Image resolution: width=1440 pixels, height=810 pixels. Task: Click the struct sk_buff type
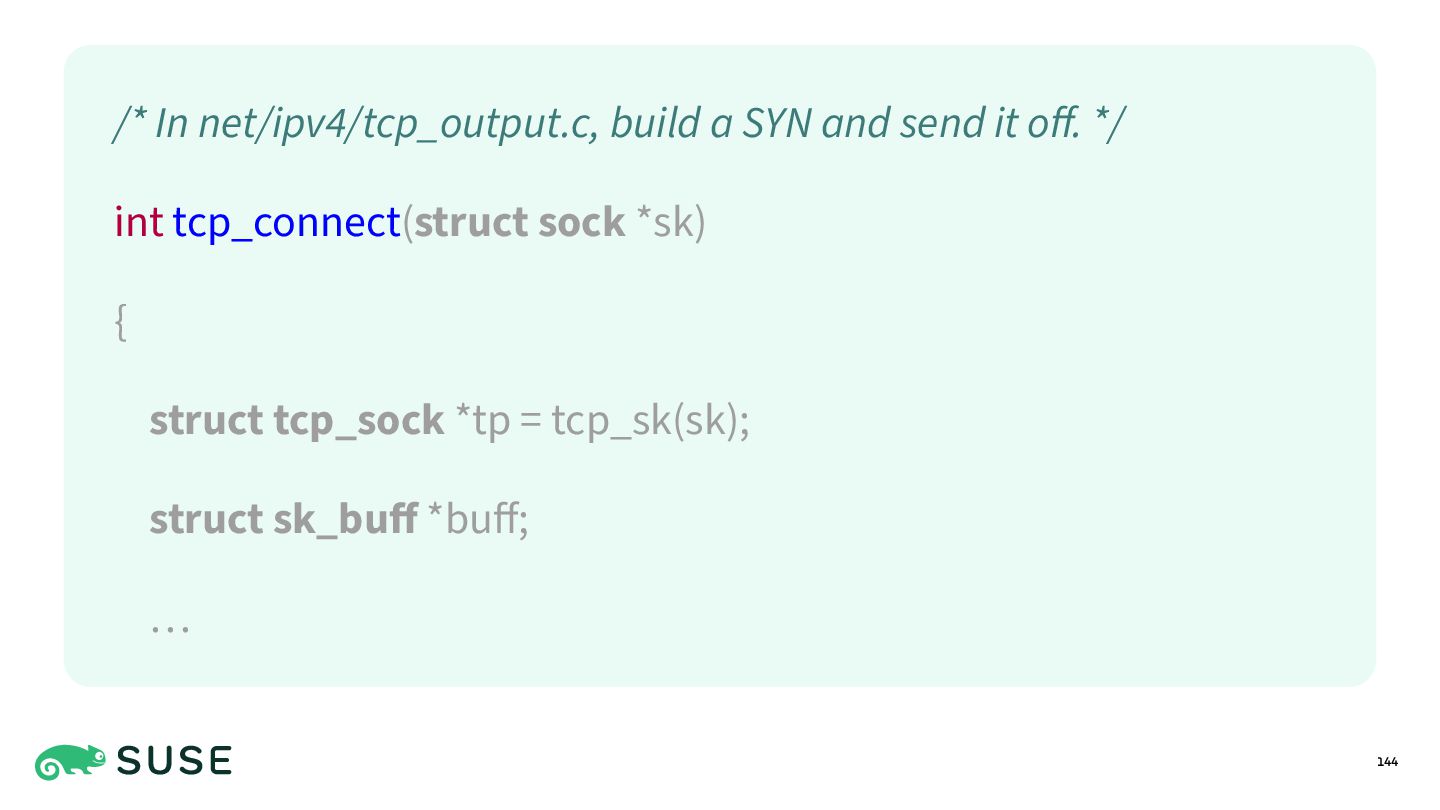pos(283,519)
